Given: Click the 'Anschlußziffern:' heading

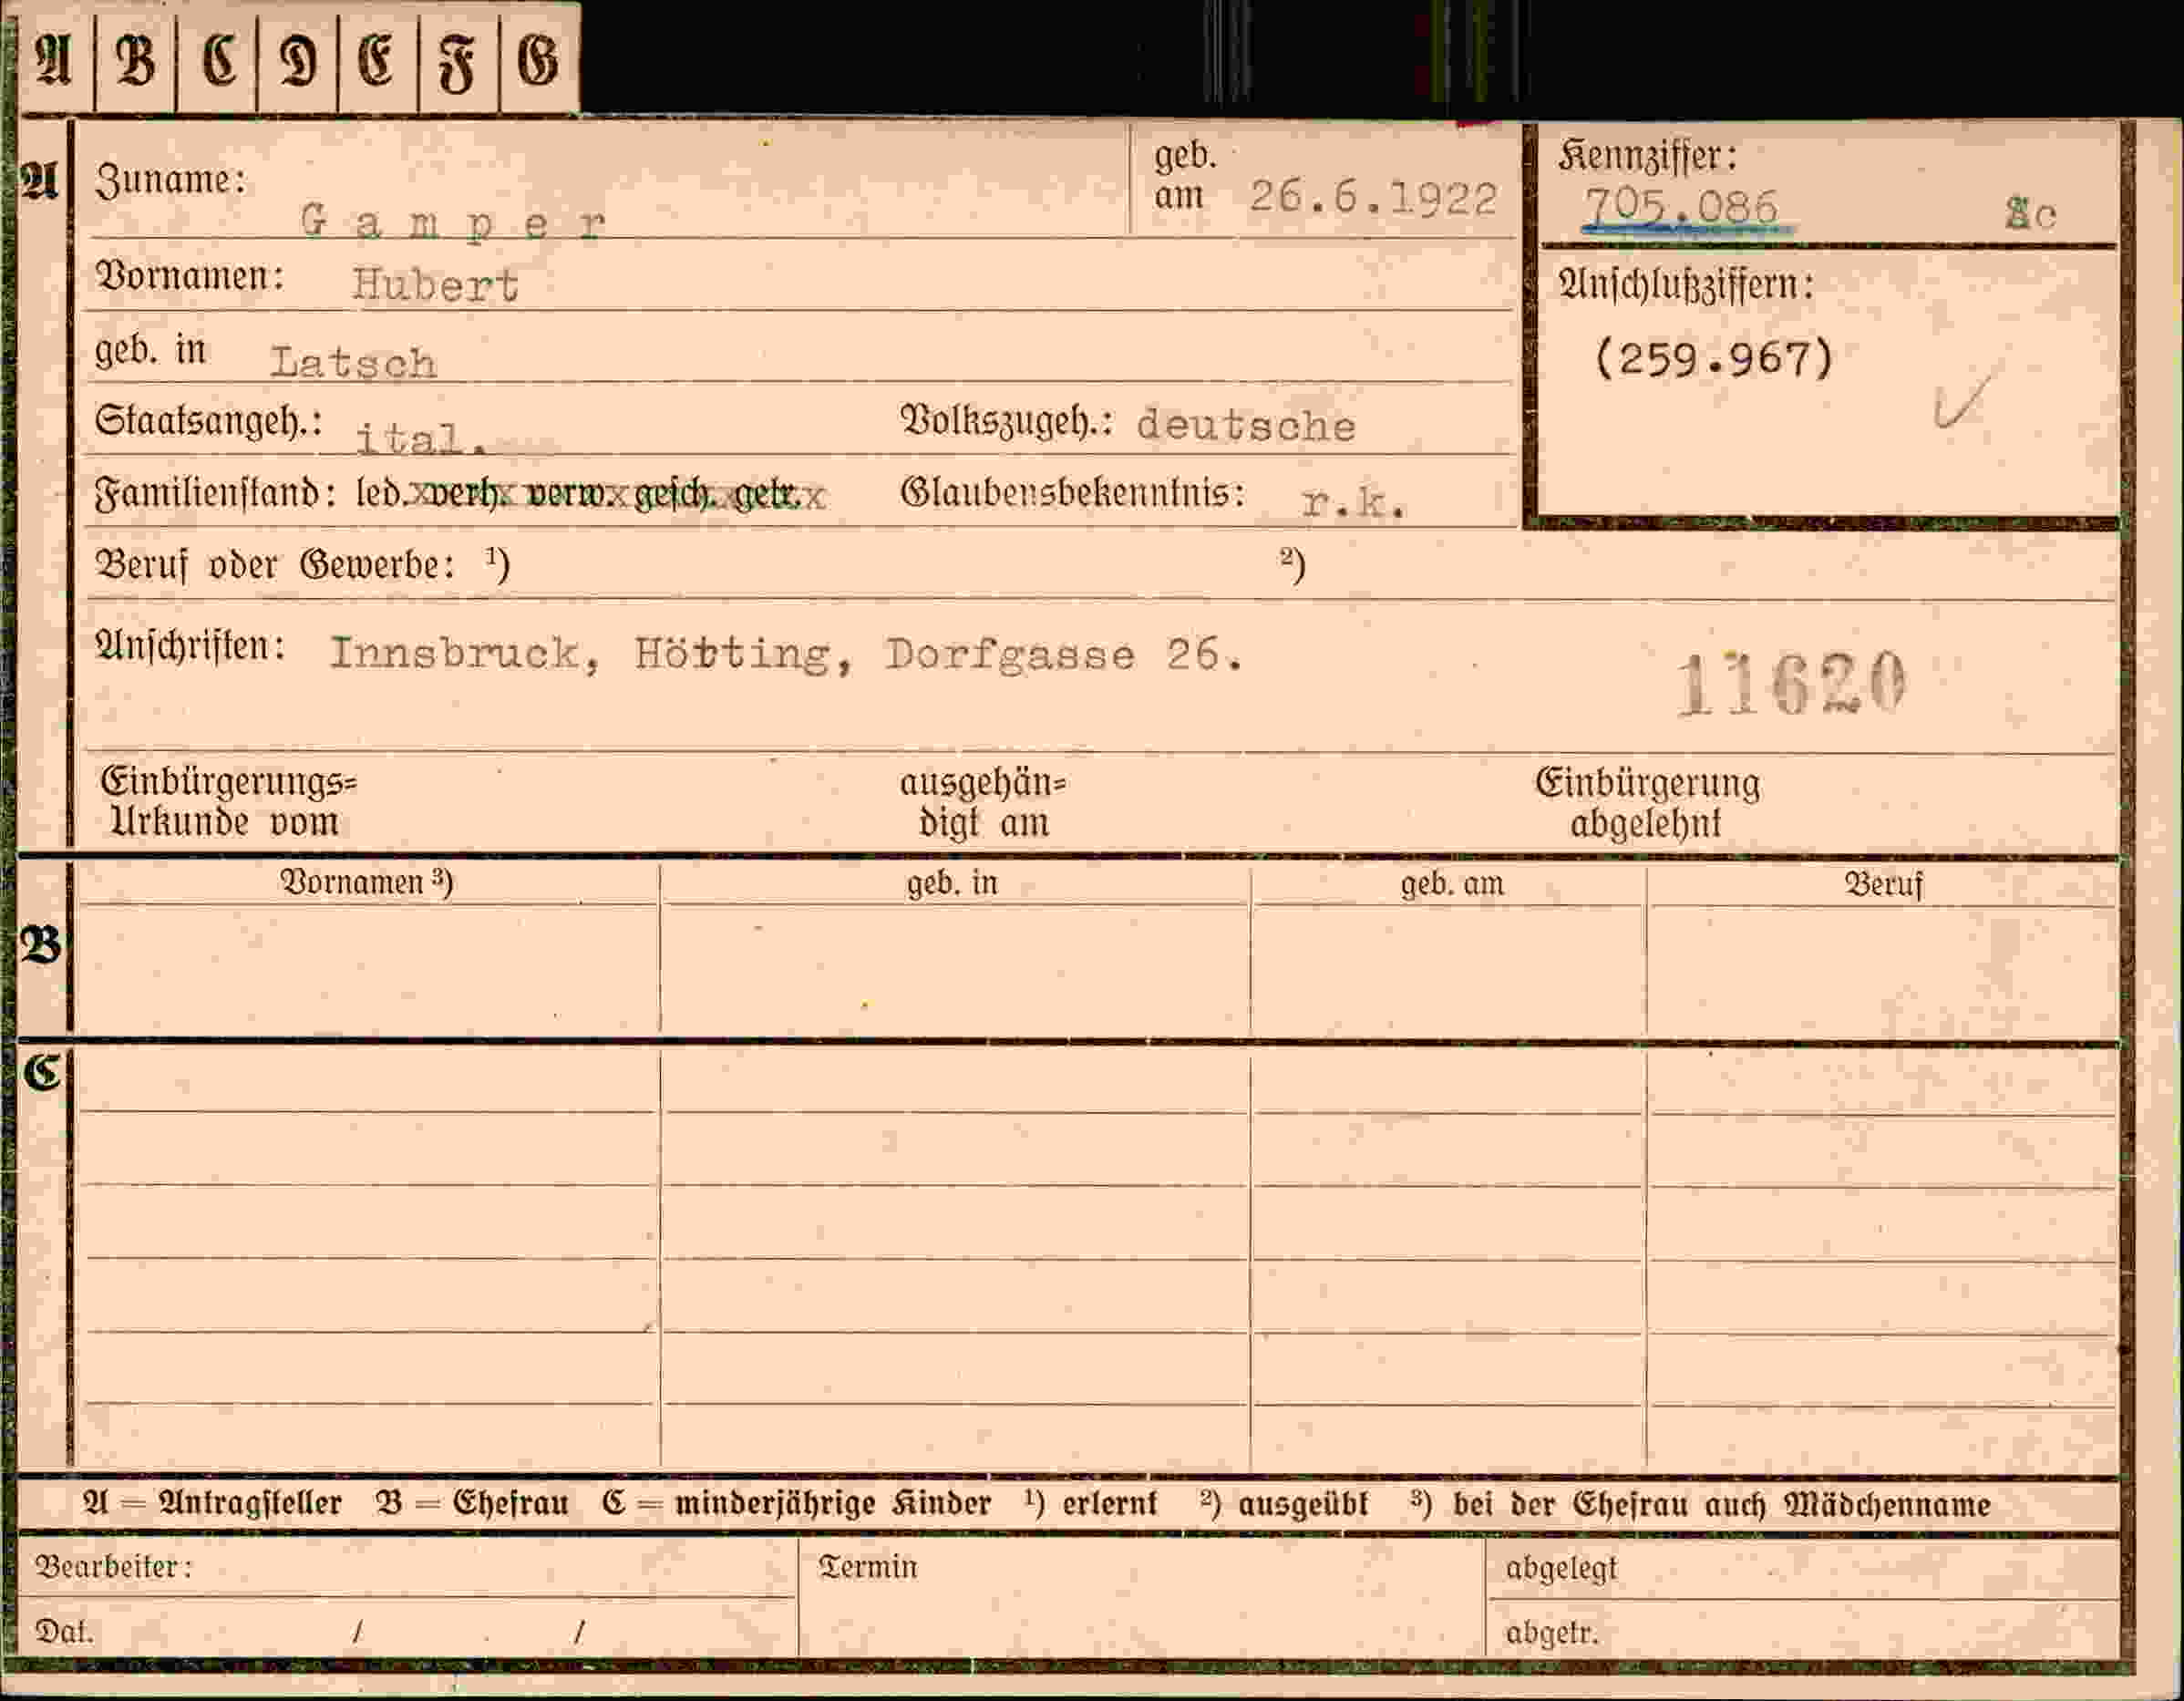Looking at the screenshot, I should tap(1686, 286).
